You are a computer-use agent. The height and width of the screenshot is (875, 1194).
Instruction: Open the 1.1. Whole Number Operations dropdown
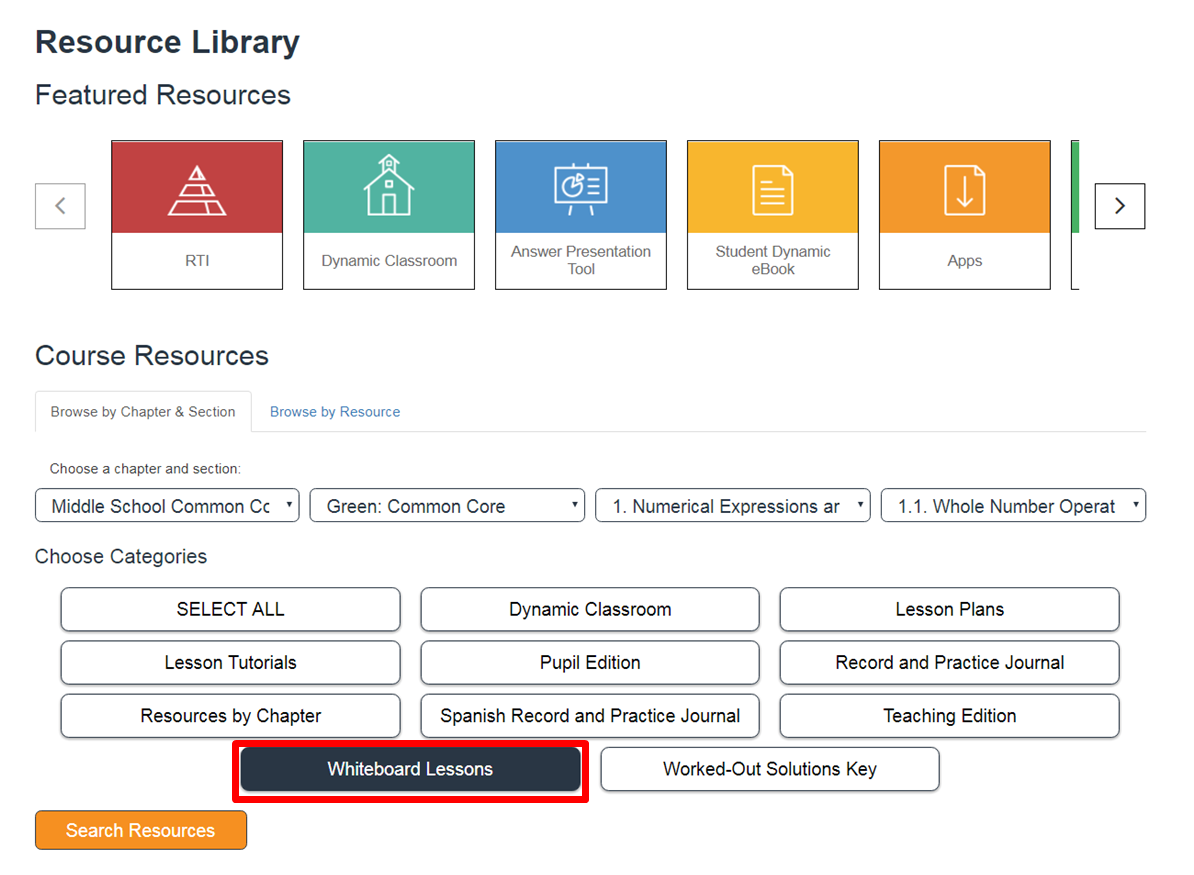1013,506
